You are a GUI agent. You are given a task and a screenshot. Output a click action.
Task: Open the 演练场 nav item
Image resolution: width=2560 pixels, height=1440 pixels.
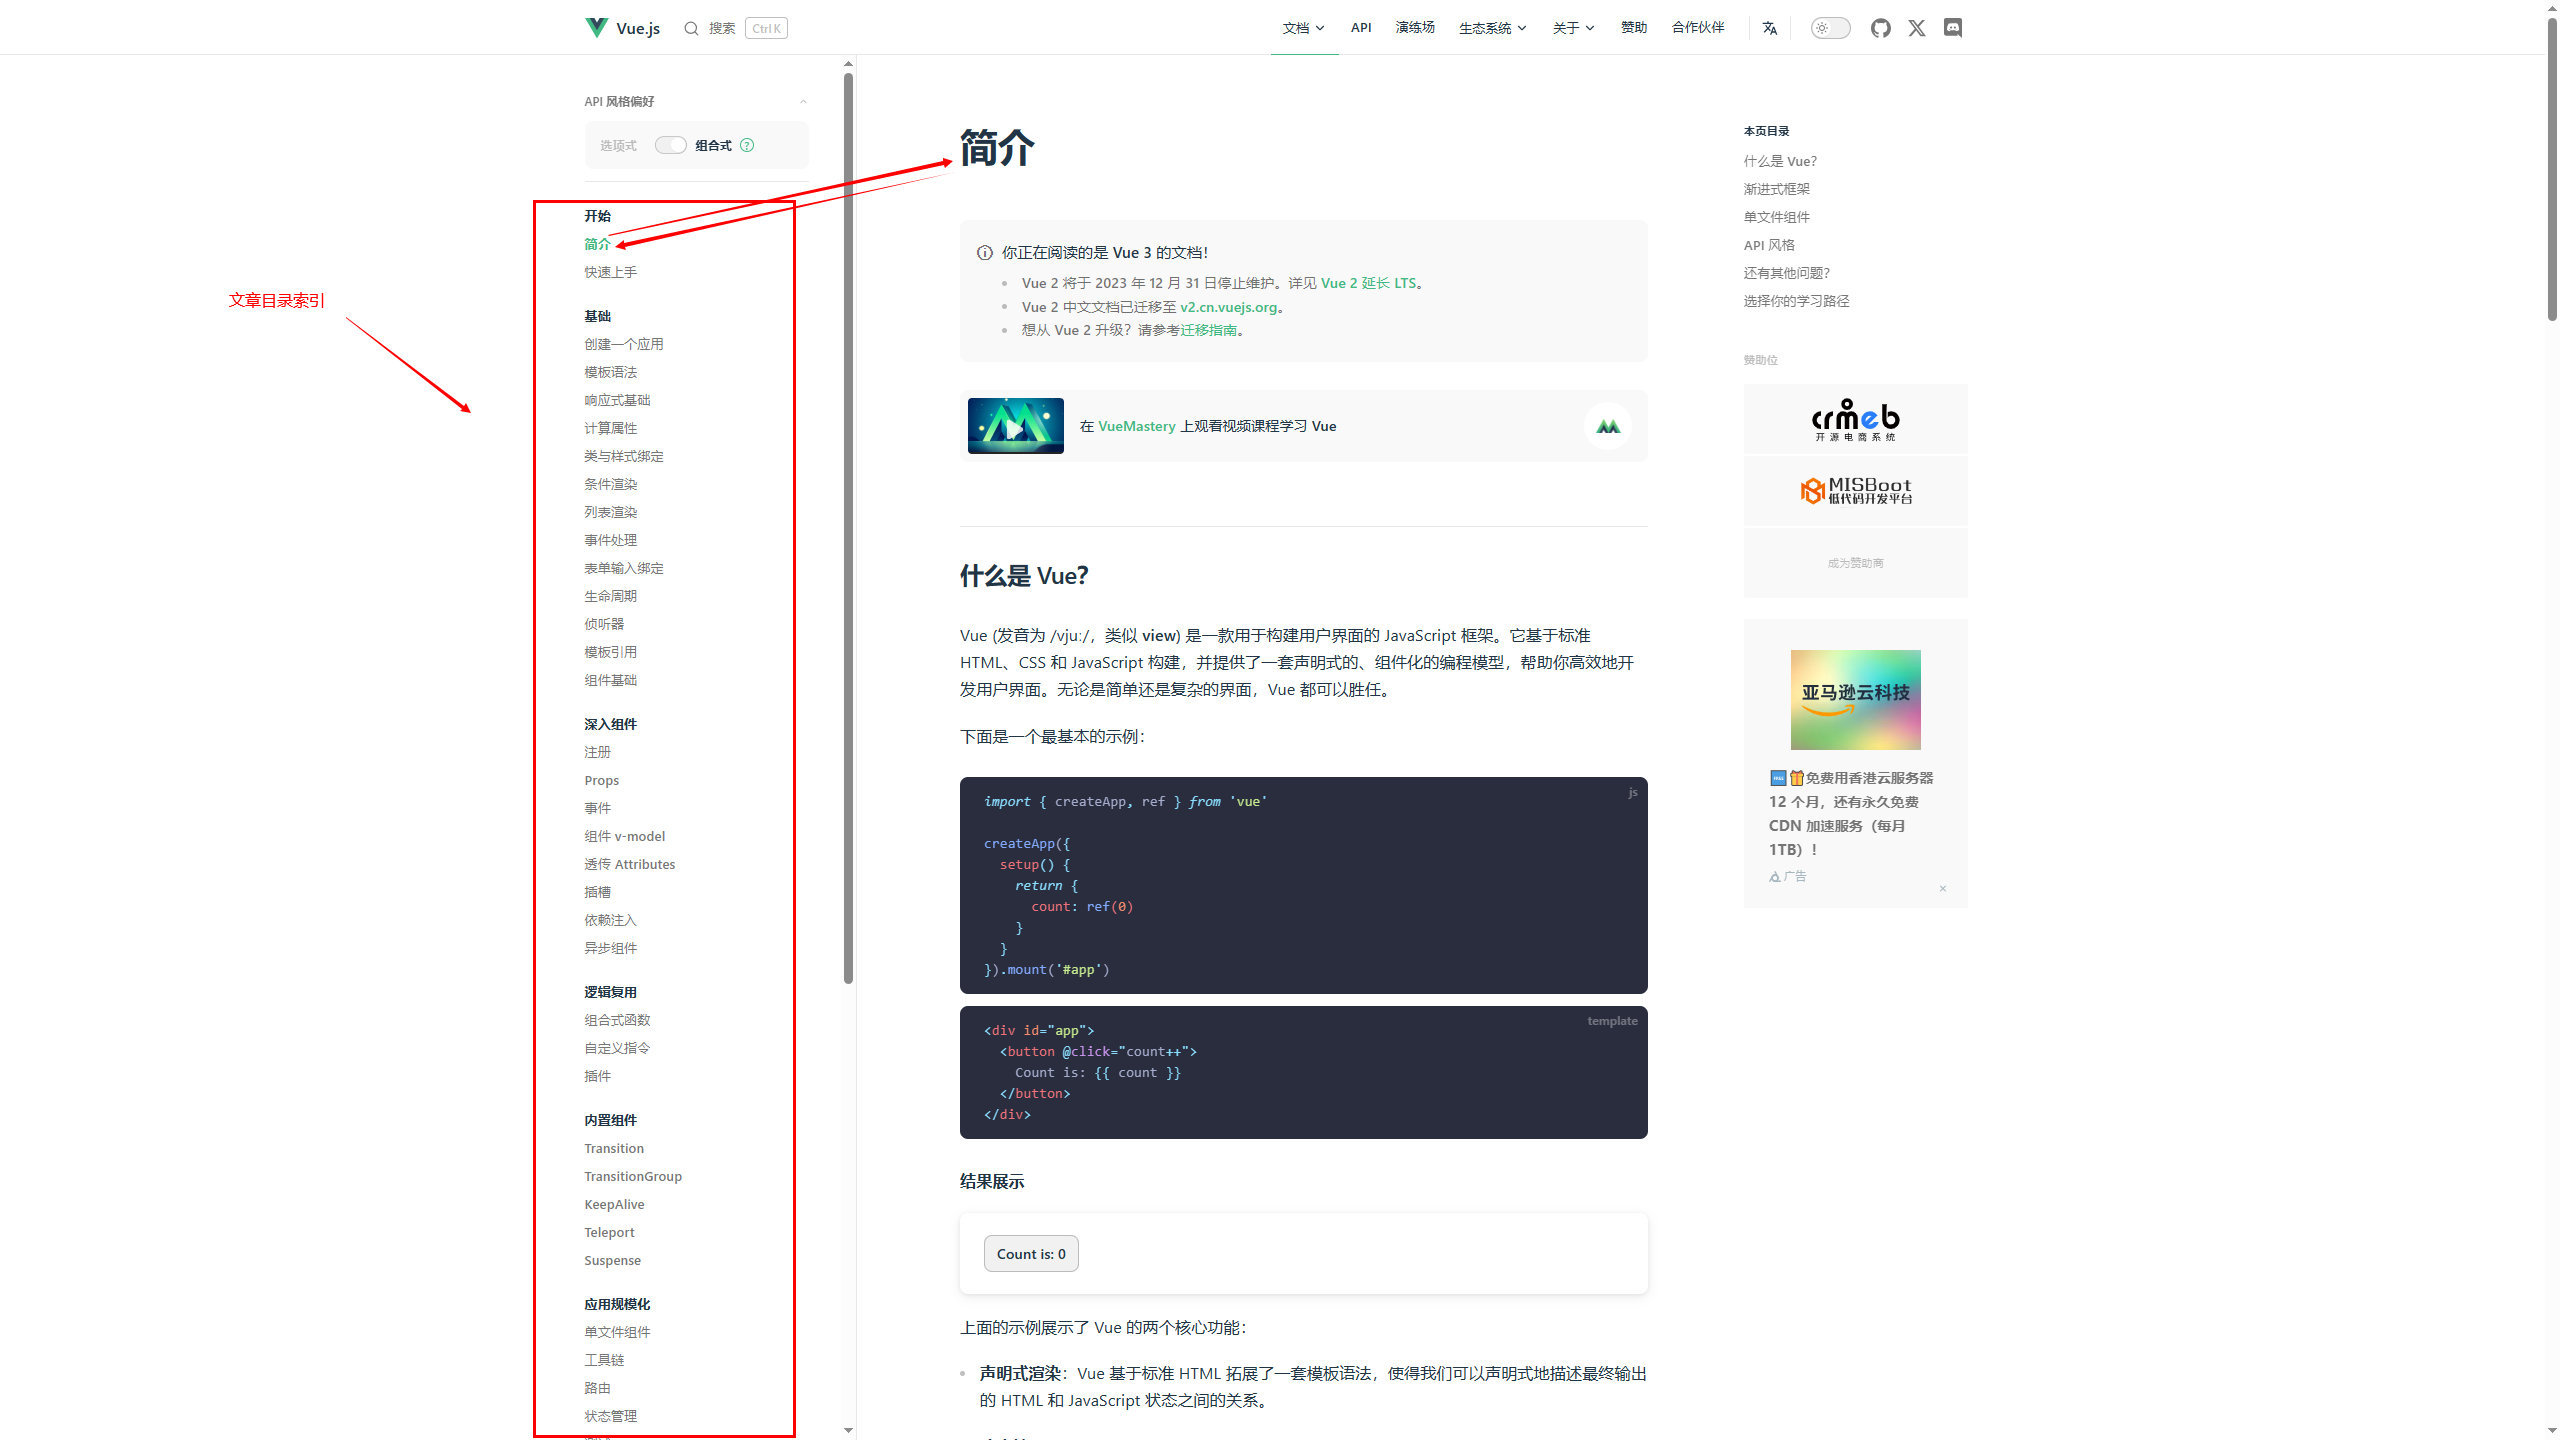click(x=1415, y=28)
